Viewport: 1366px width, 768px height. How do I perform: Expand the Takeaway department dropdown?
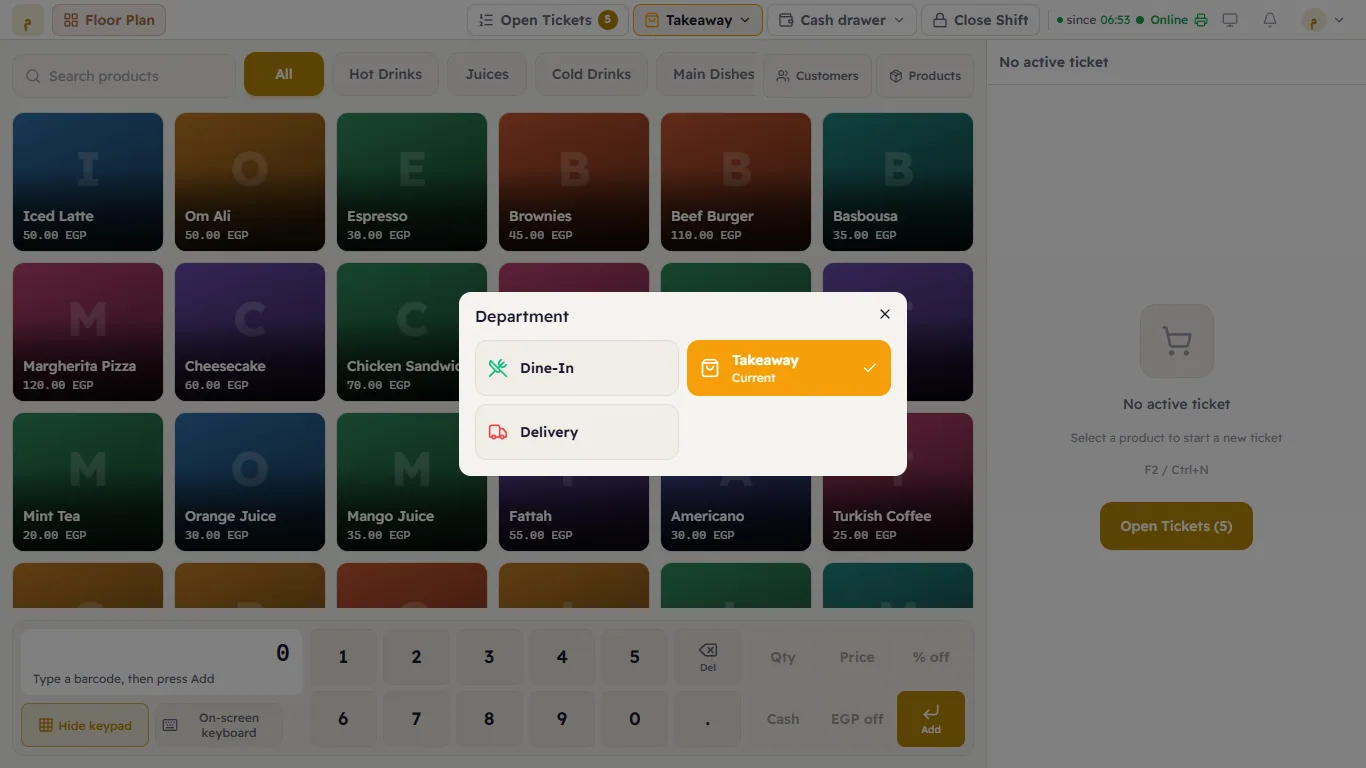[698, 20]
